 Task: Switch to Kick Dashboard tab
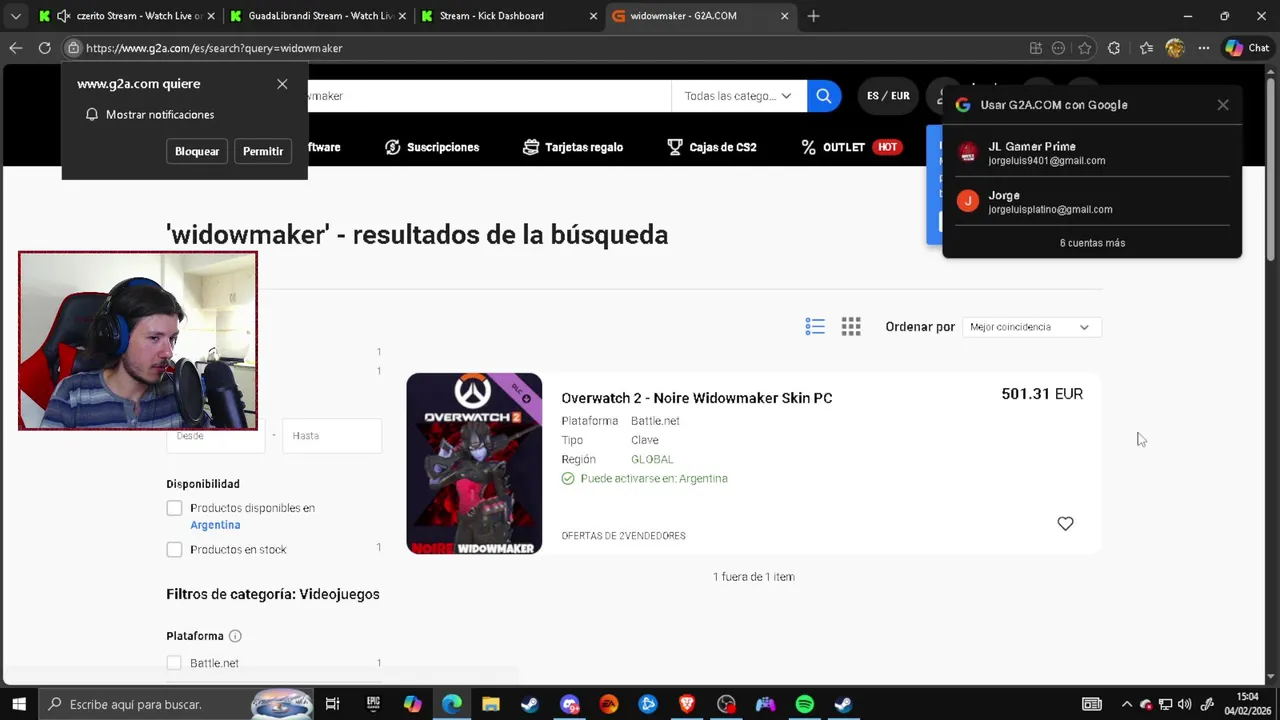[x=509, y=16]
